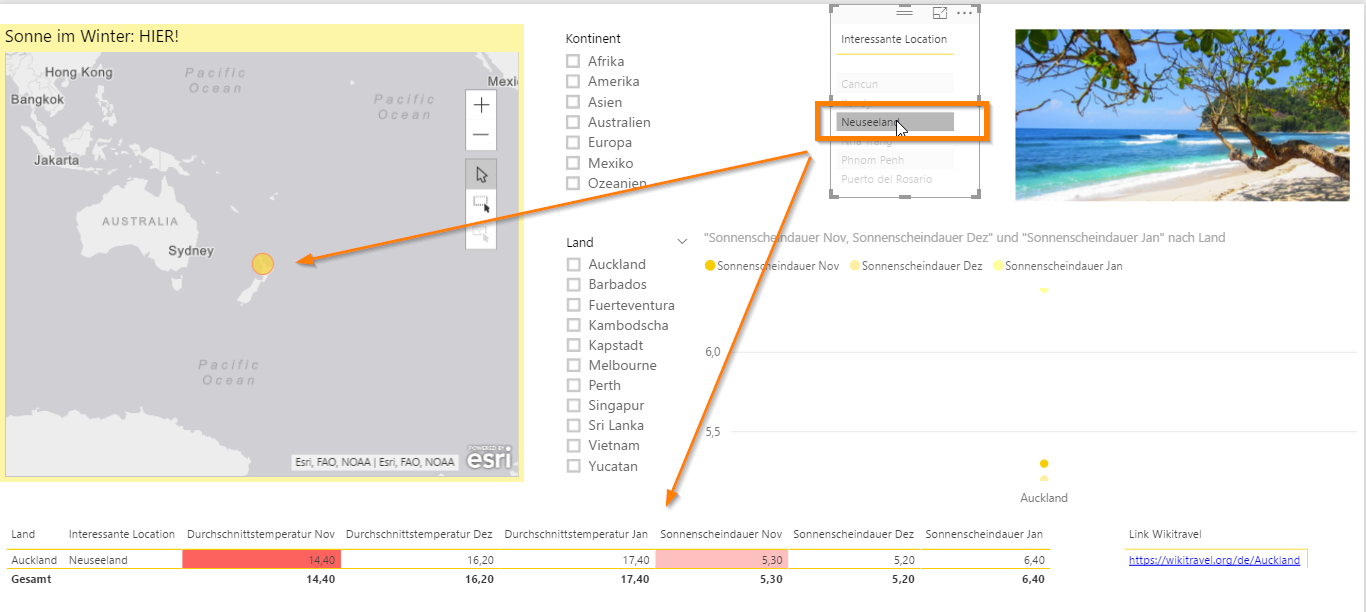The image size is (1366, 612).
Task: Tick the Melbourne checkbox
Action: click(574, 365)
